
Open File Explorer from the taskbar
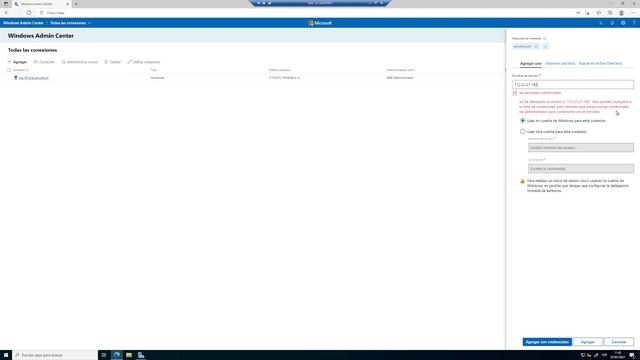(129, 355)
